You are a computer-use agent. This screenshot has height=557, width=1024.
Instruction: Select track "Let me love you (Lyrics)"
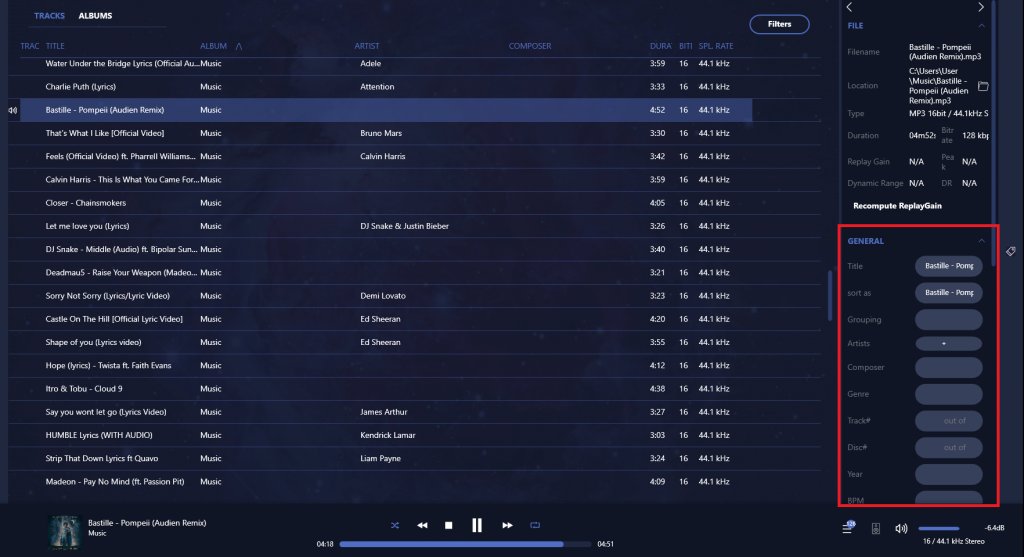[414, 226]
